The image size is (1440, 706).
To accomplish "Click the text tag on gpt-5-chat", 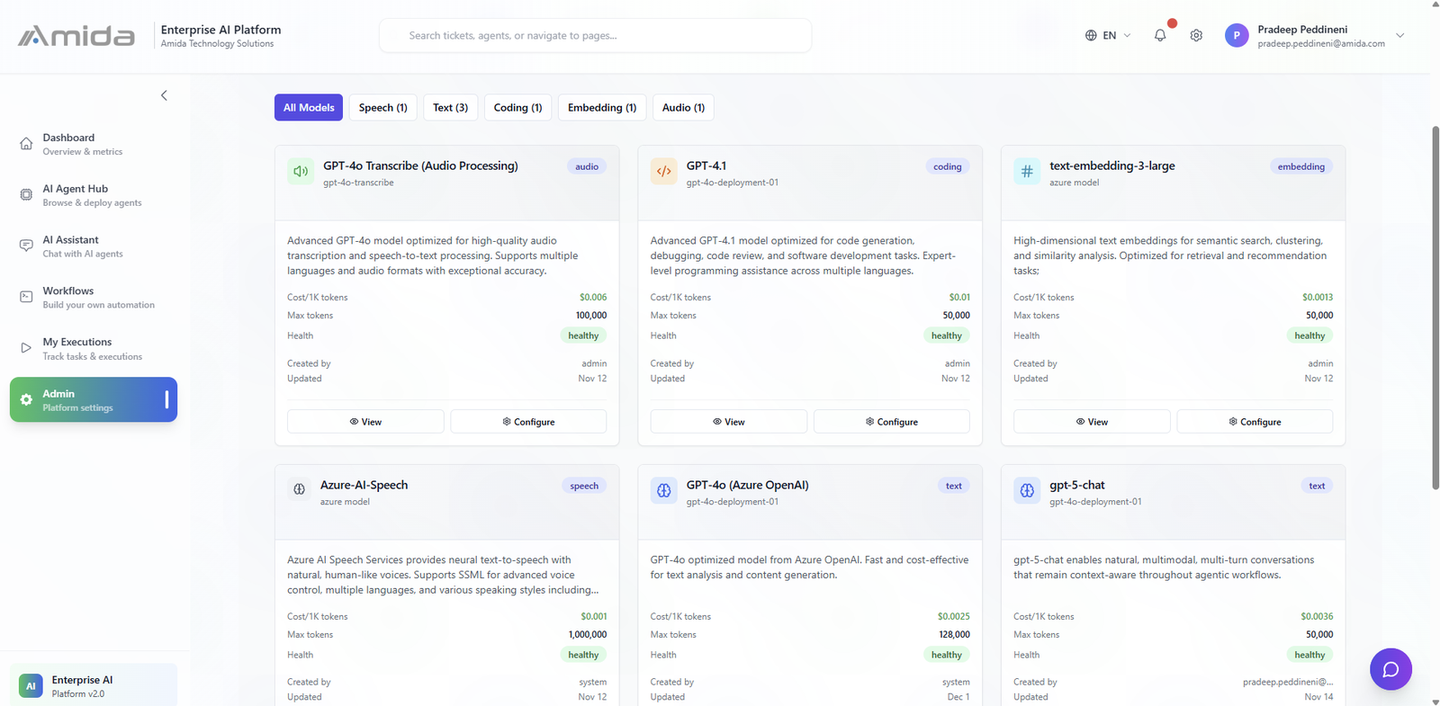I will coord(1317,486).
